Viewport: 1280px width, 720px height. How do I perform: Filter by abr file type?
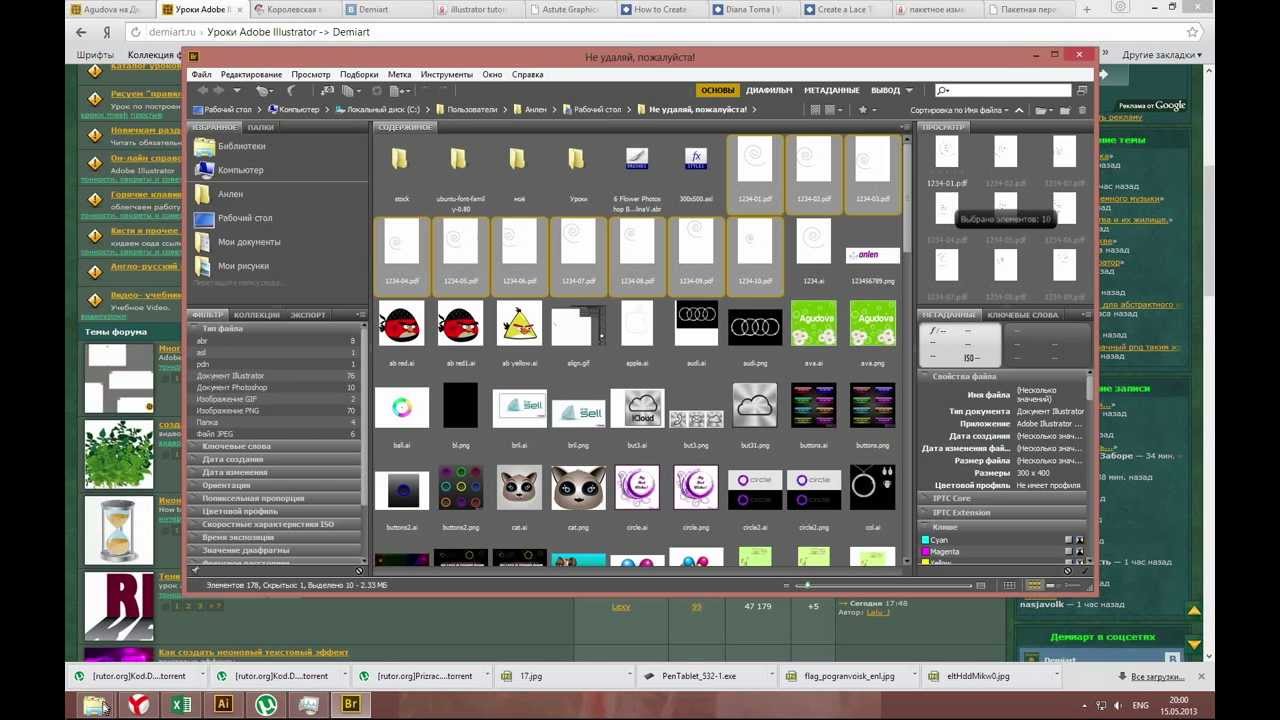(275, 341)
